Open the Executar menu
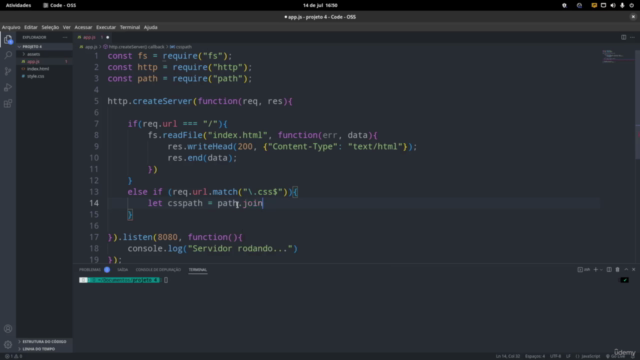The width and height of the screenshot is (640, 360). (x=106, y=27)
